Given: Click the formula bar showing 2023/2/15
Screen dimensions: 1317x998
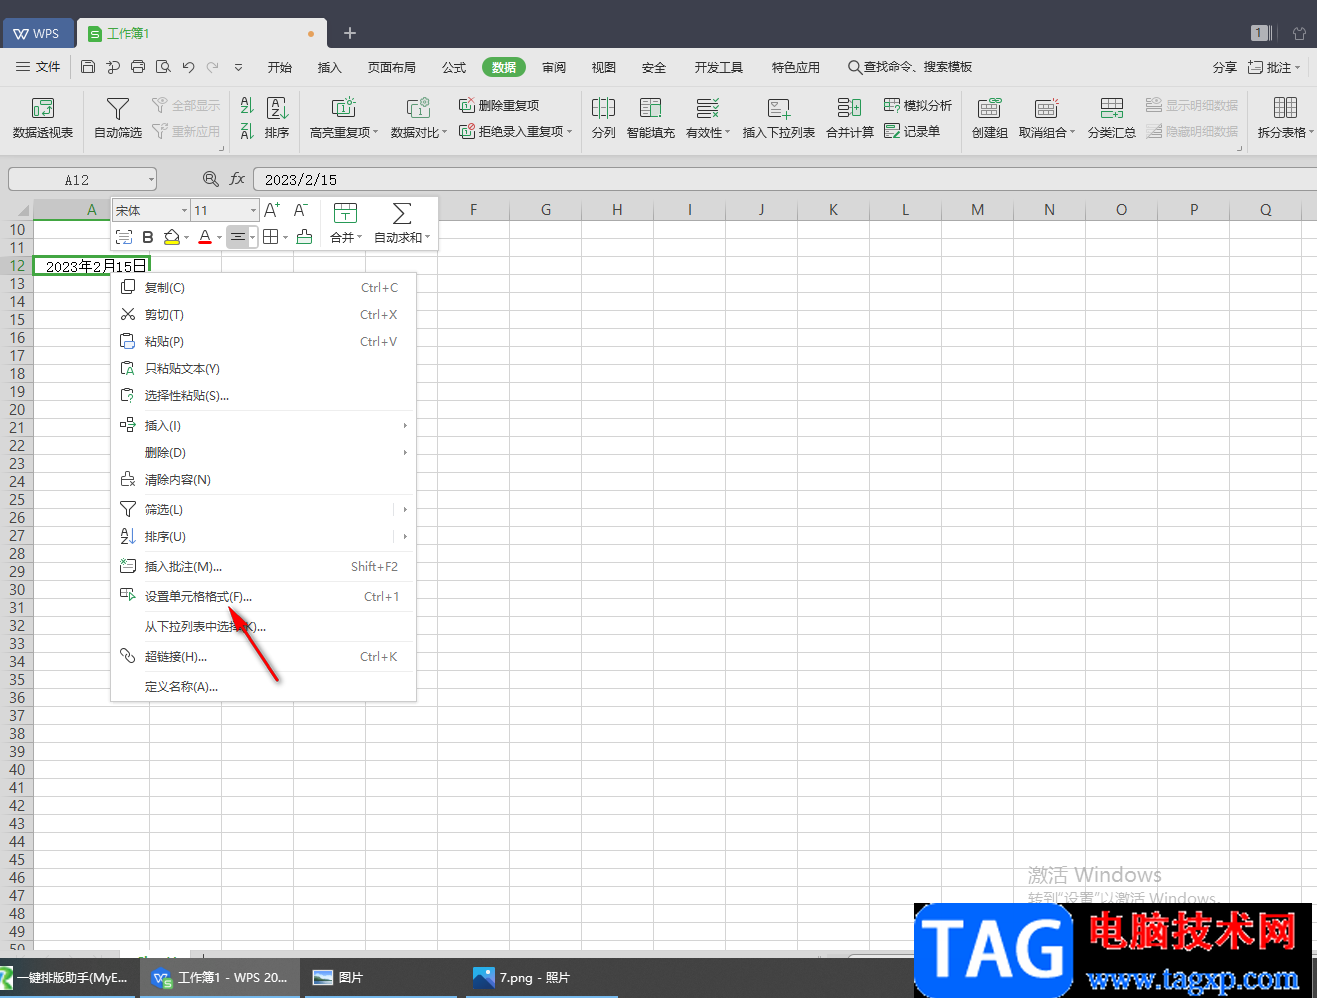Looking at the screenshot, I should click(x=785, y=180).
